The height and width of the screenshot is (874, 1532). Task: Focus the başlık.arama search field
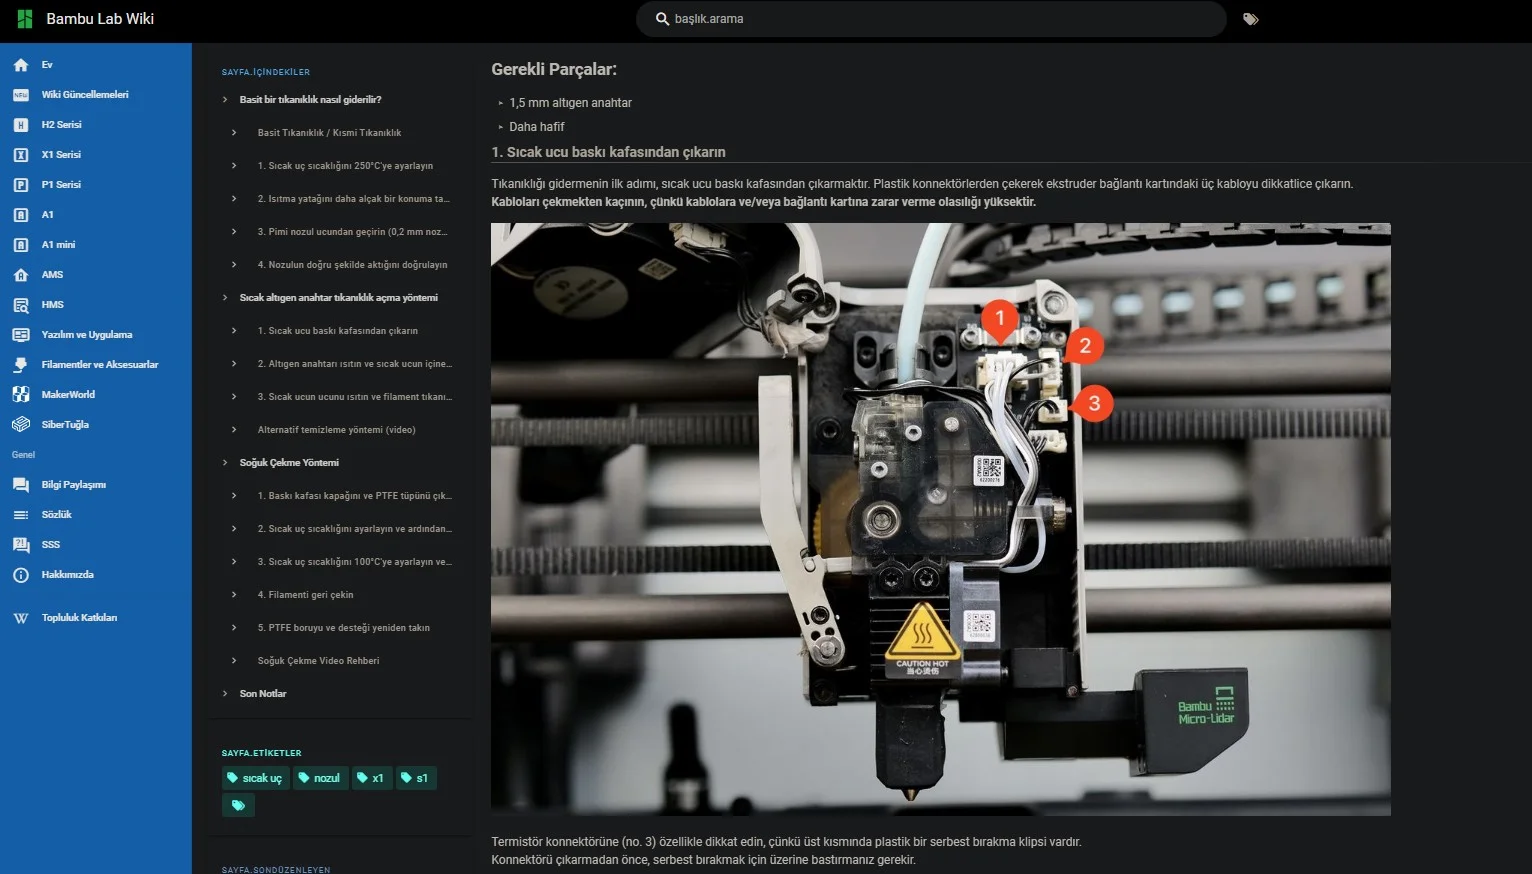click(931, 19)
